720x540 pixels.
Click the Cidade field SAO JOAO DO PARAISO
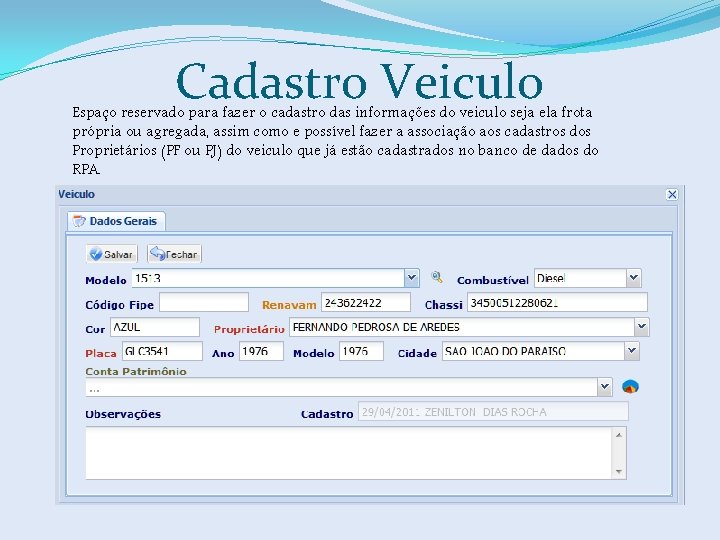tap(534, 351)
